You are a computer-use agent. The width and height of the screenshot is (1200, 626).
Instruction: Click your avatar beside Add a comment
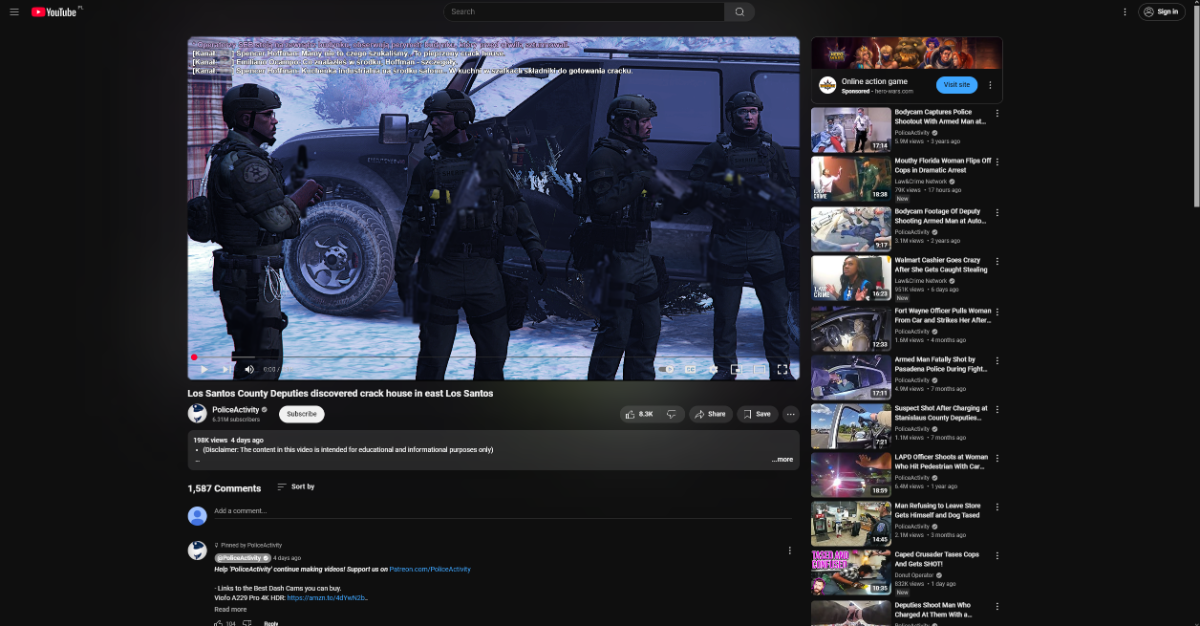(197, 515)
